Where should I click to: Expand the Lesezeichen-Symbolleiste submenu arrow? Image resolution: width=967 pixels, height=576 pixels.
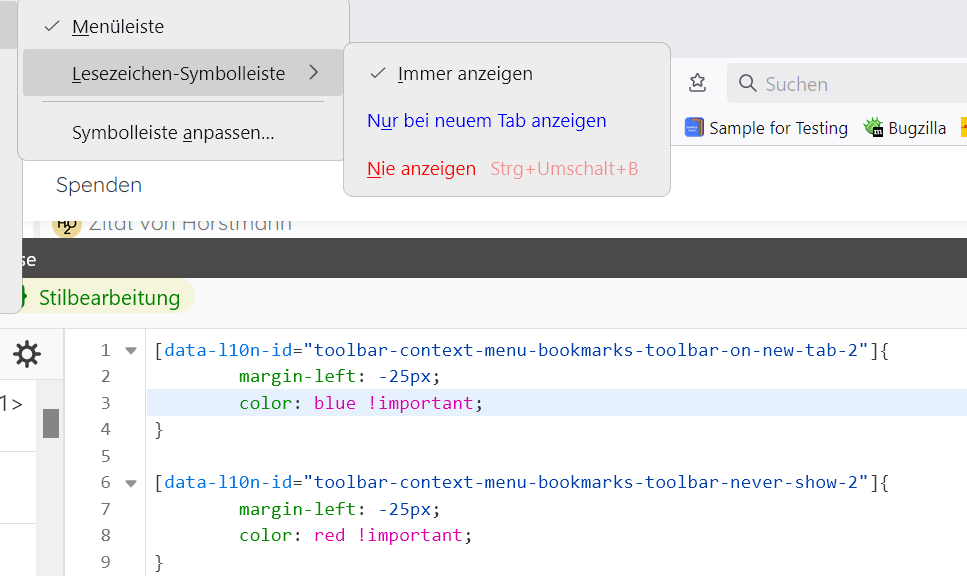point(313,73)
